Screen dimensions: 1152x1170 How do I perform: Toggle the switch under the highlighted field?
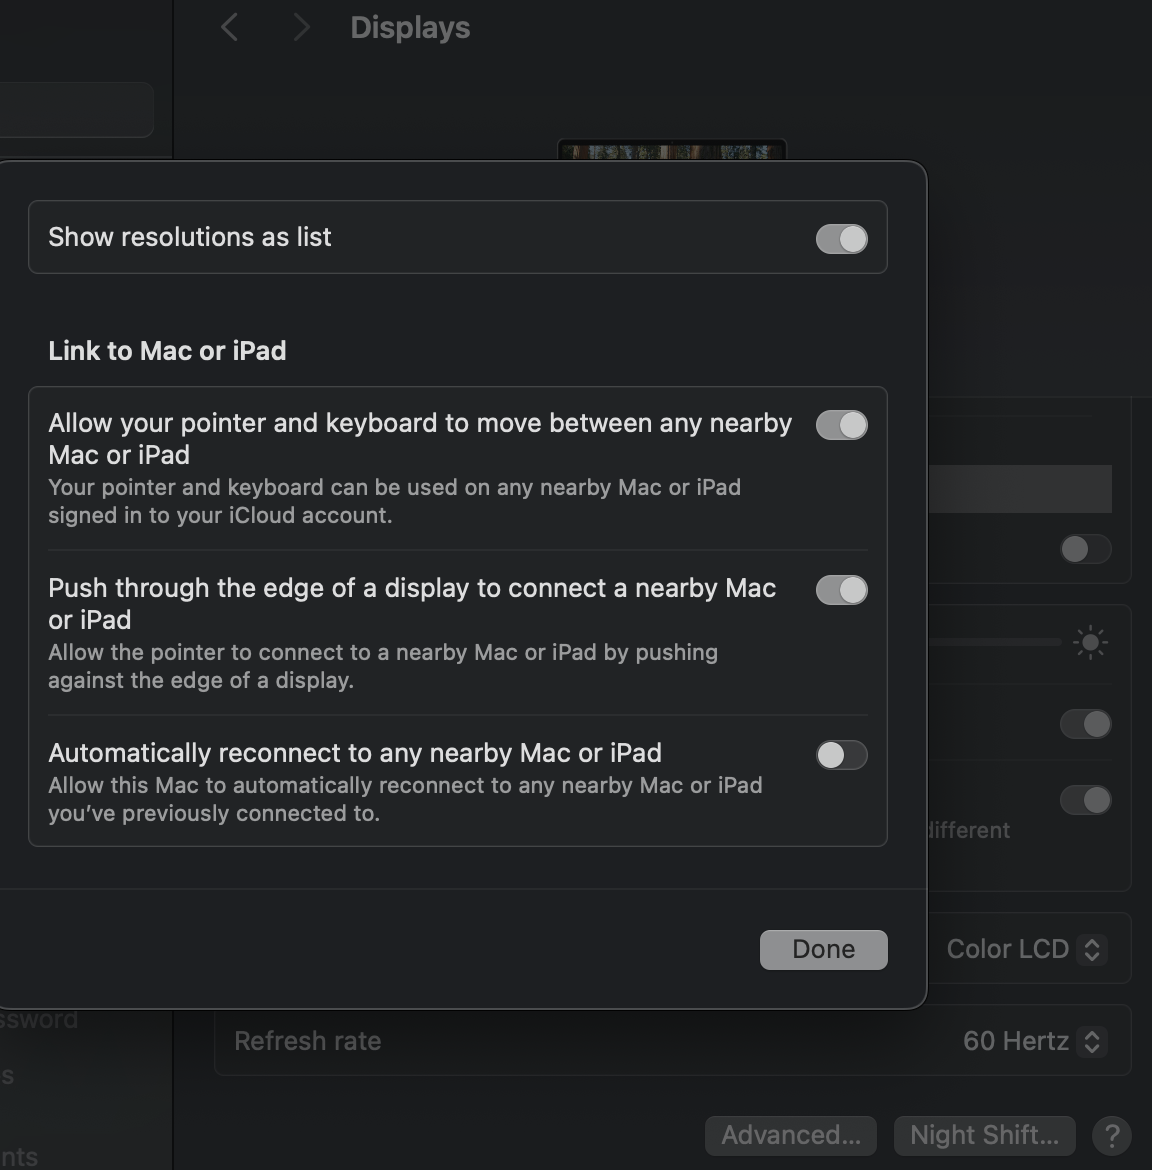1085,549
